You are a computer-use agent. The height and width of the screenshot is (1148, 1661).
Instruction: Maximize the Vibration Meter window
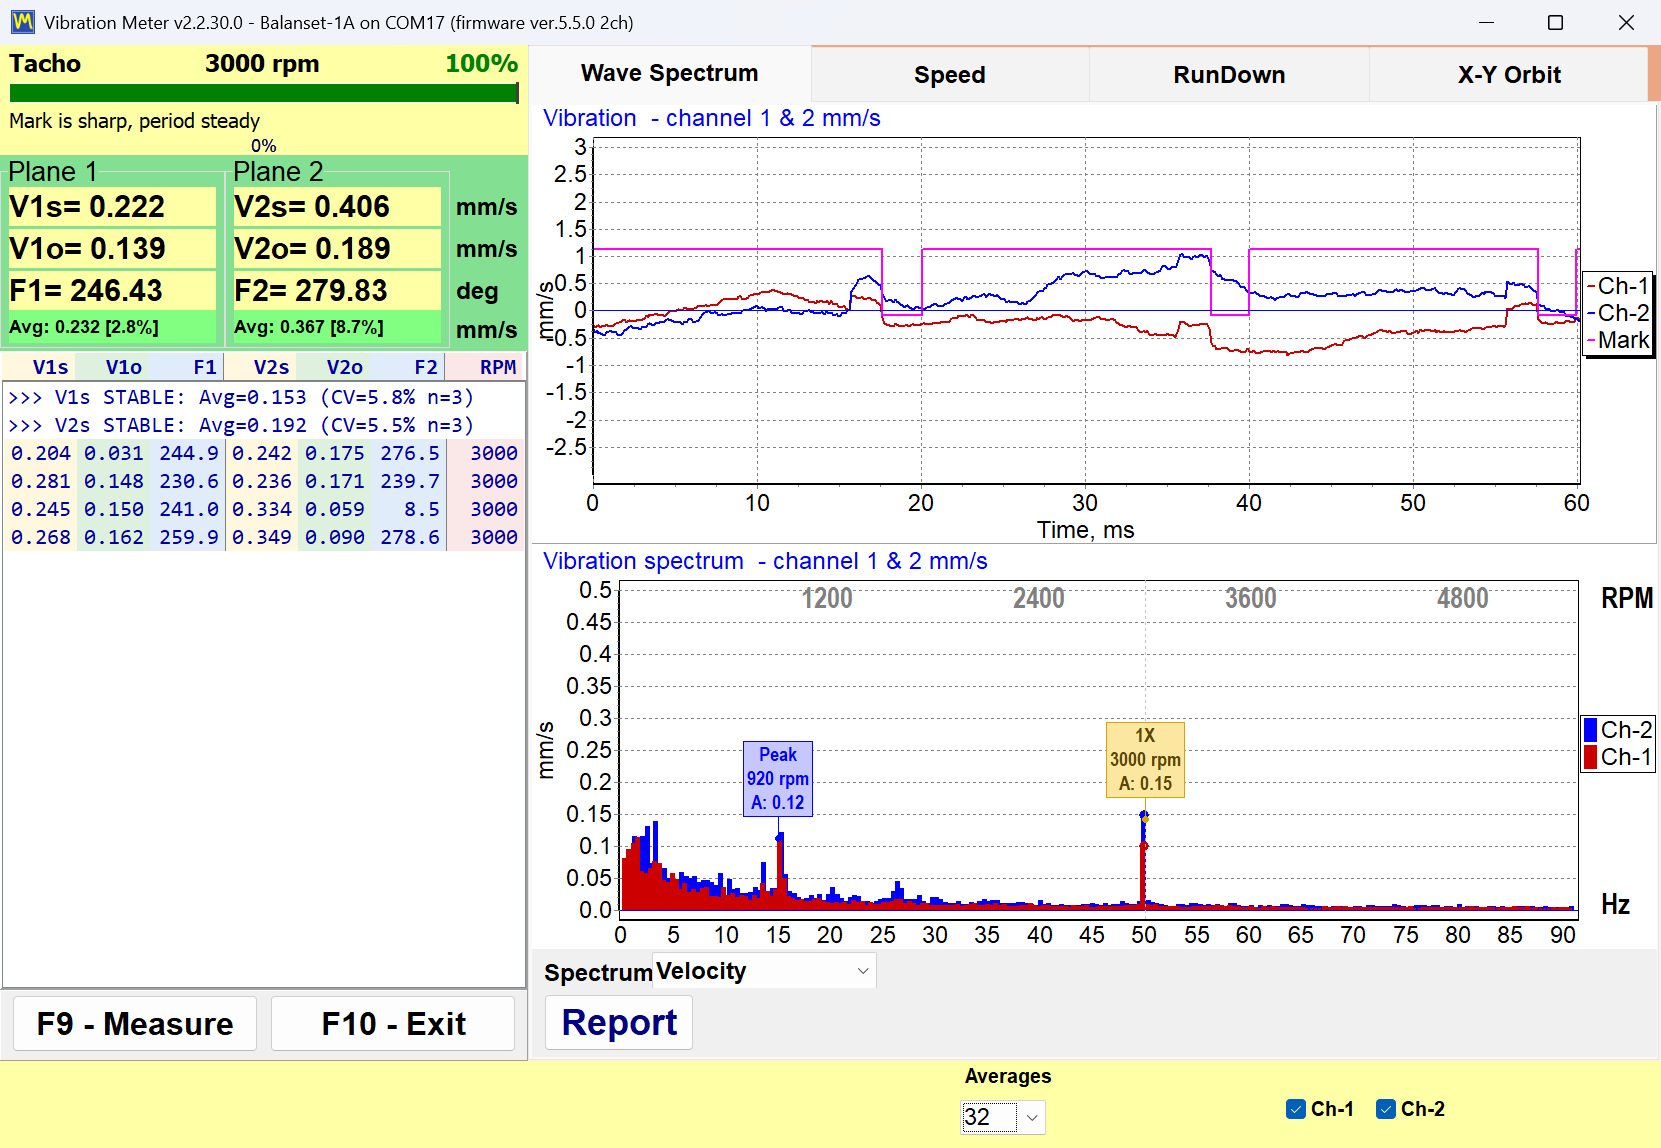pyautogui.click(x=1555, y=22)
